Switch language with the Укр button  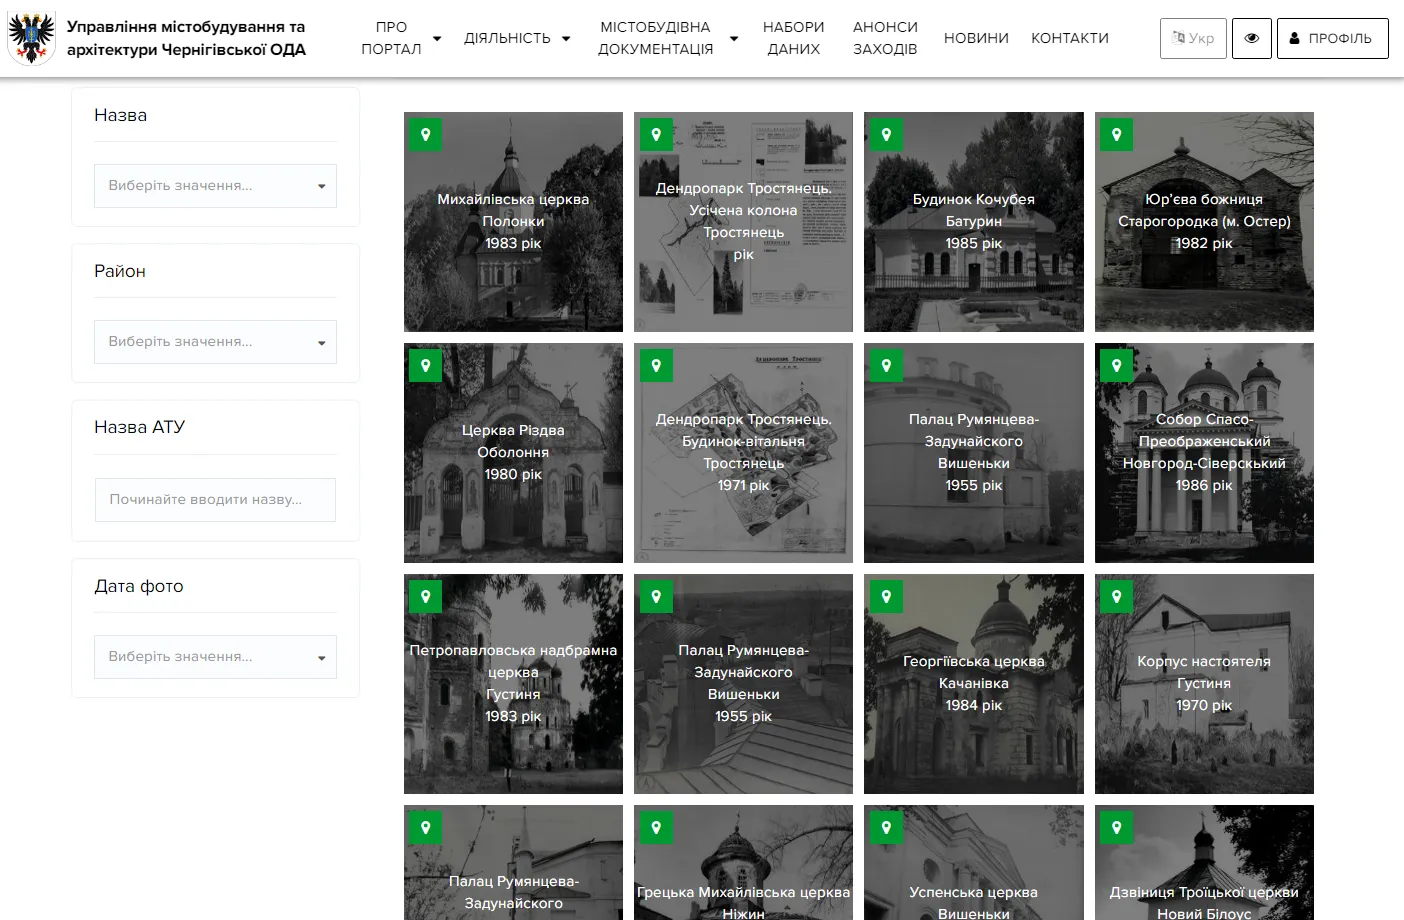[1193, 38]
